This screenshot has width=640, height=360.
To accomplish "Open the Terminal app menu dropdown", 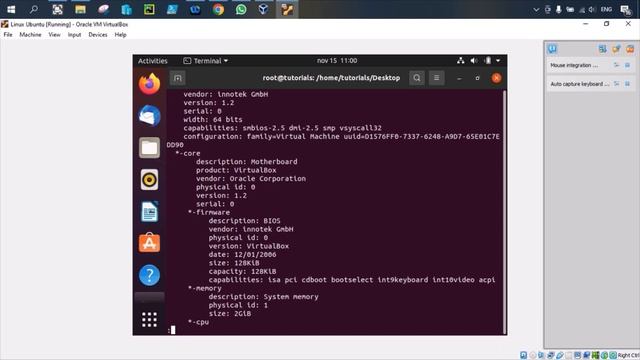I will pos(206,61).
